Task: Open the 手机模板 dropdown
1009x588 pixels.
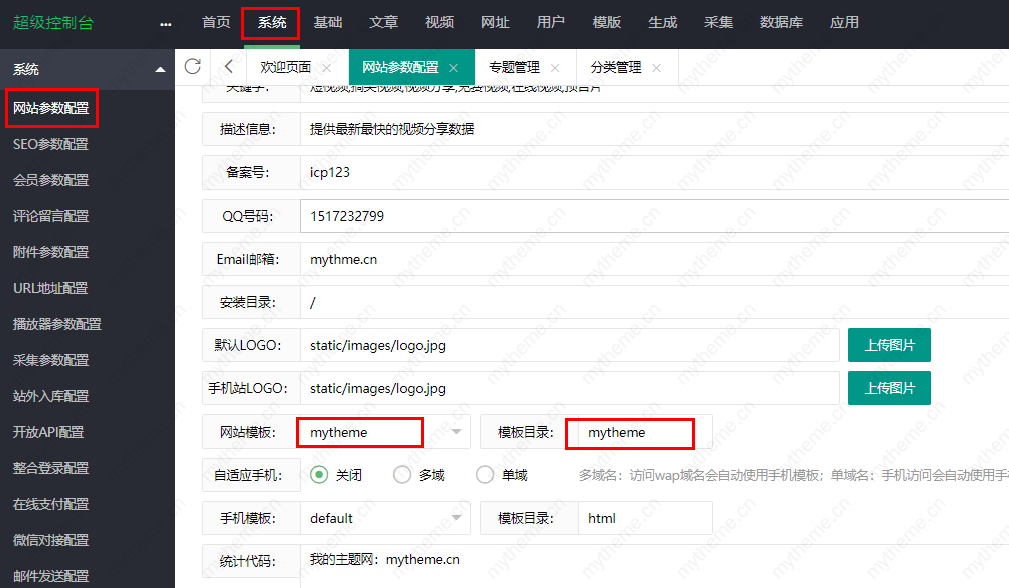Action: (x=457, y=518)
